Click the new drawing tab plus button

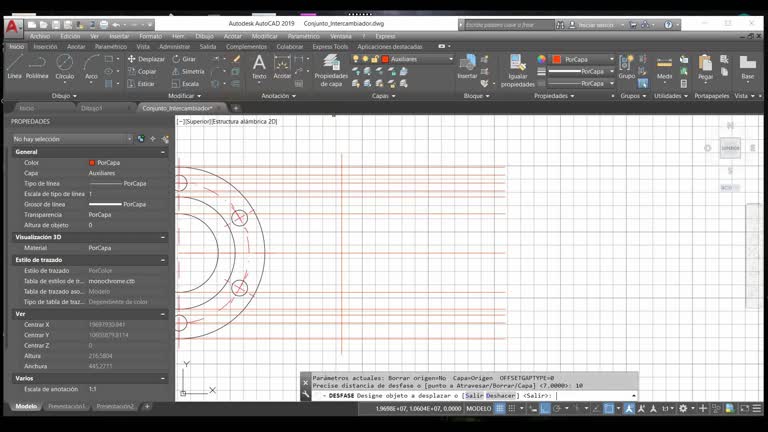[x=236, y=108]
